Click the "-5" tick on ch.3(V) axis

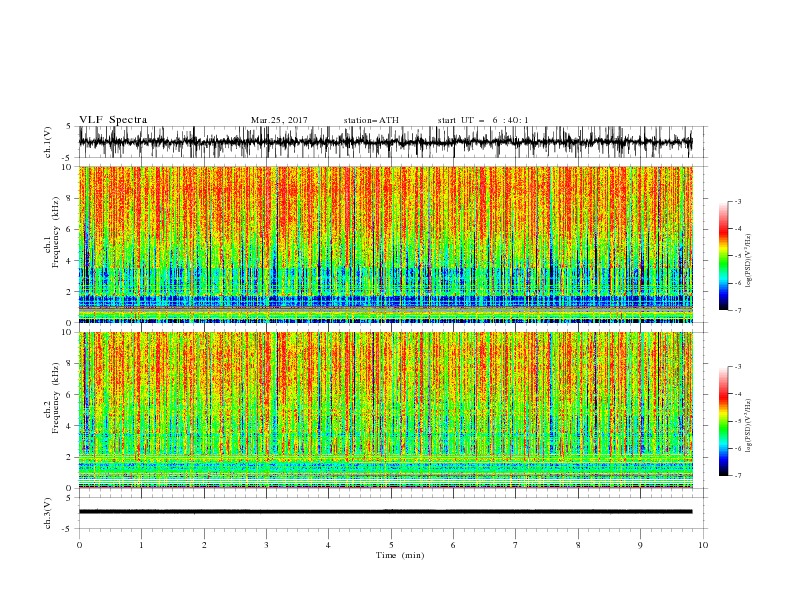click(68, 529)
